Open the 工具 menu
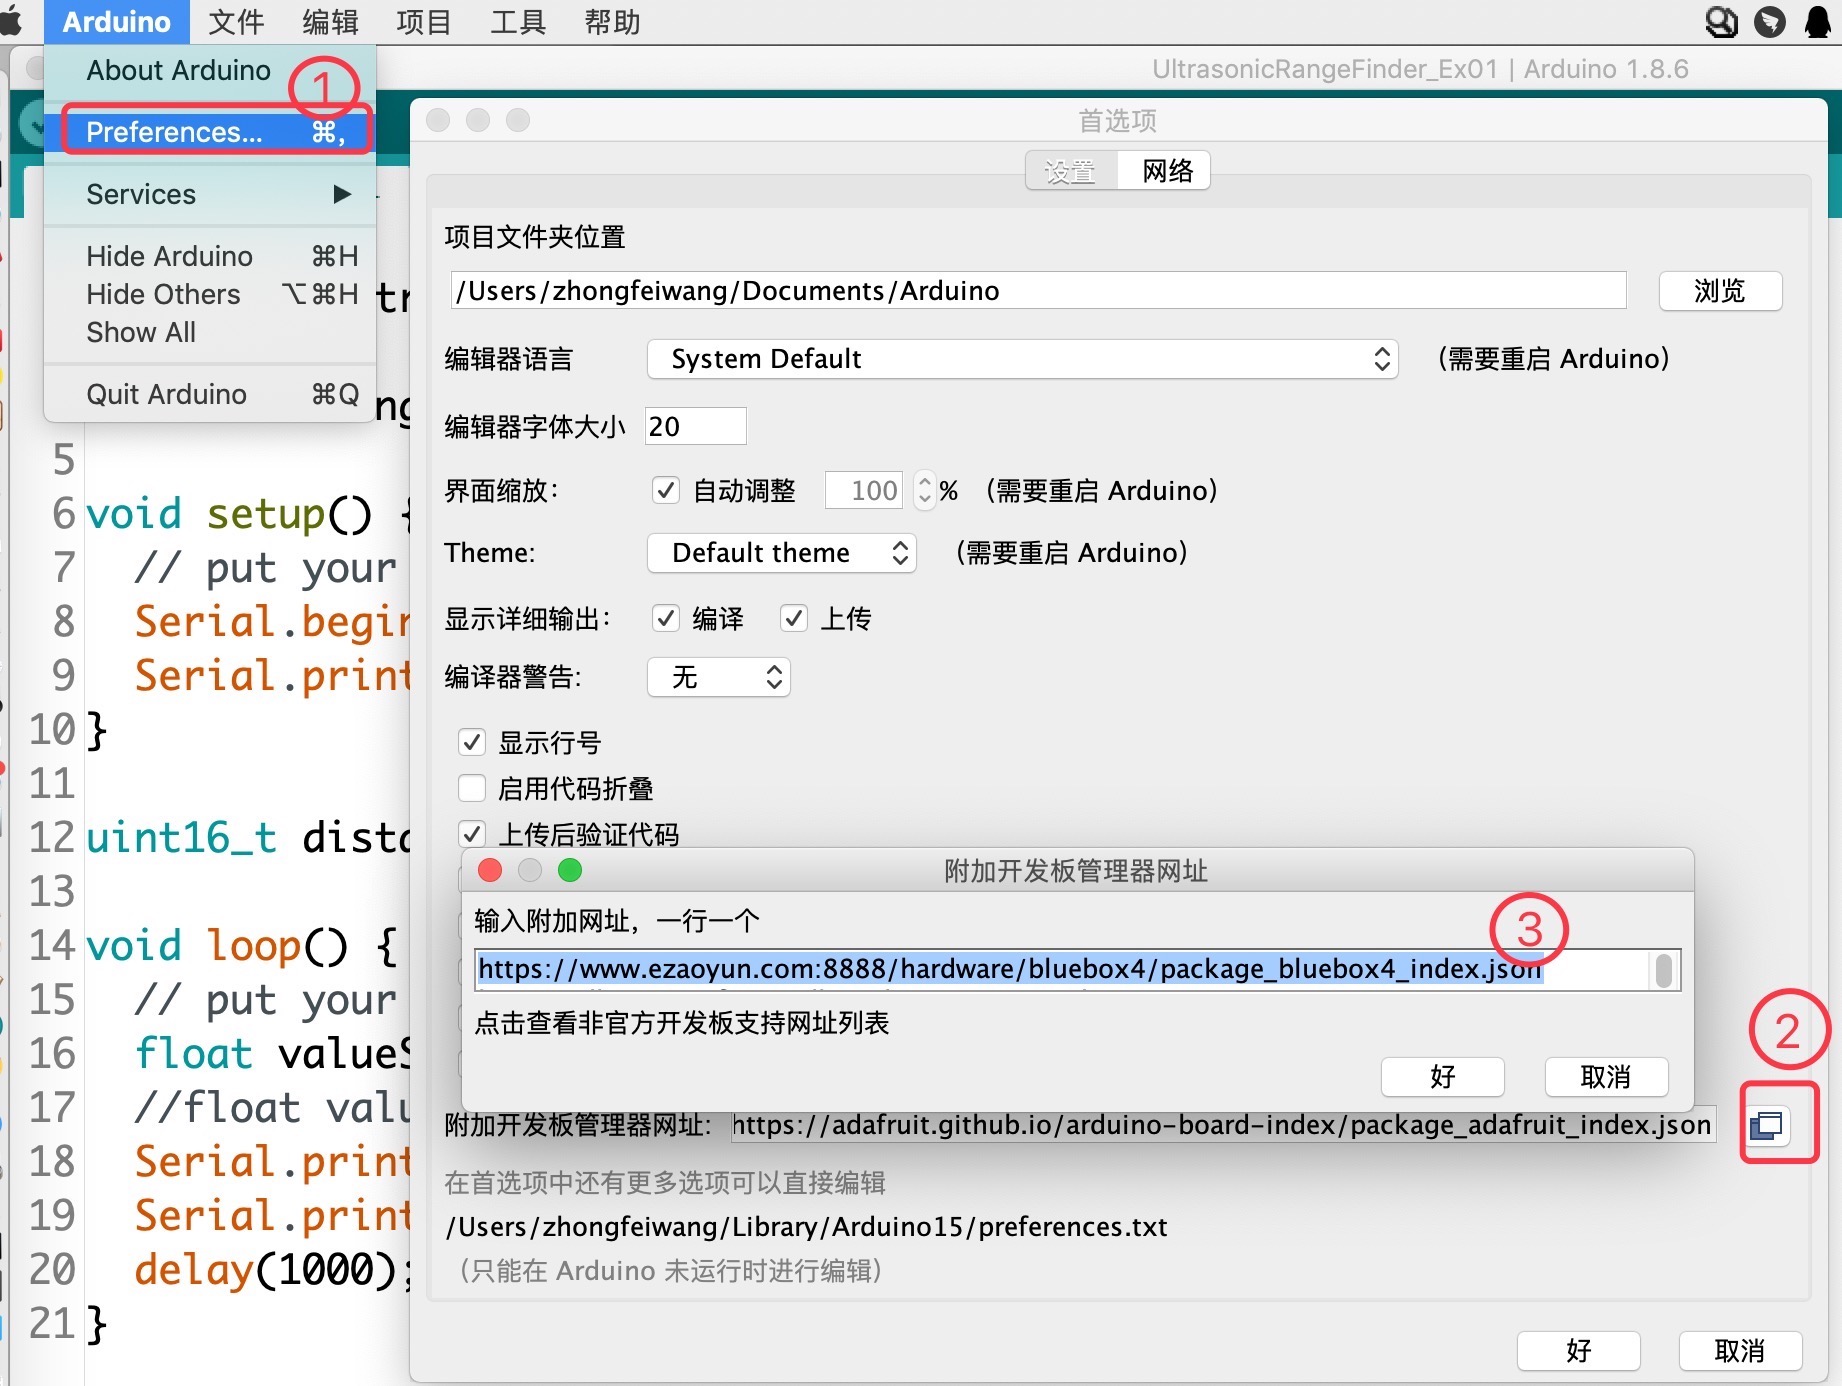1842x1386 pixels. (x=518, y=22)
